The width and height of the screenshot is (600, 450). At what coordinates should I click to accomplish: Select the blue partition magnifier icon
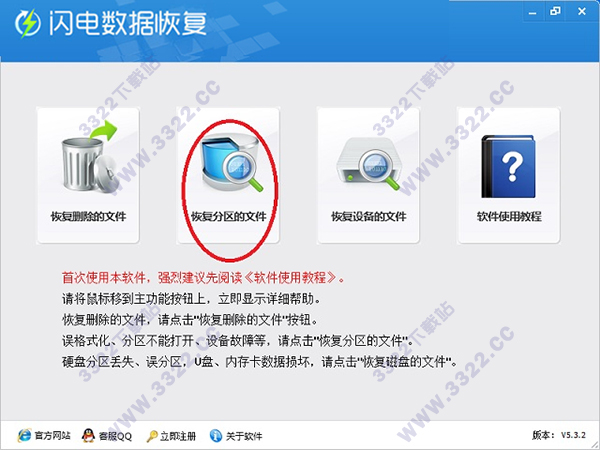coord(230,163)
